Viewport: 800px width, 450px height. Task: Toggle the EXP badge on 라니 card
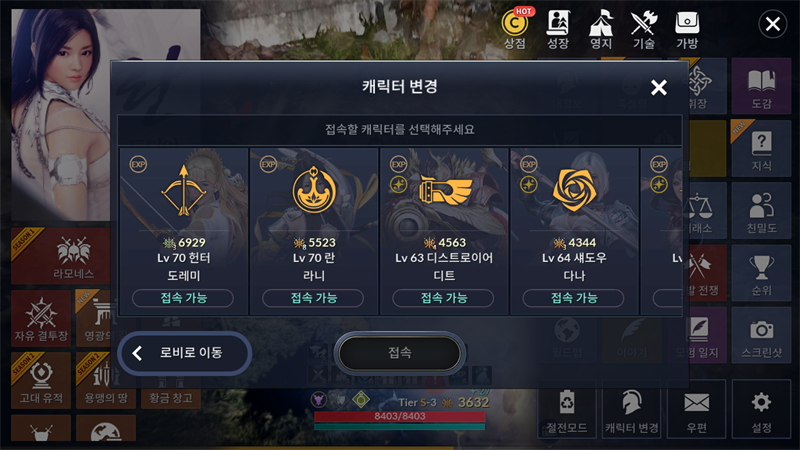point(268,164)
